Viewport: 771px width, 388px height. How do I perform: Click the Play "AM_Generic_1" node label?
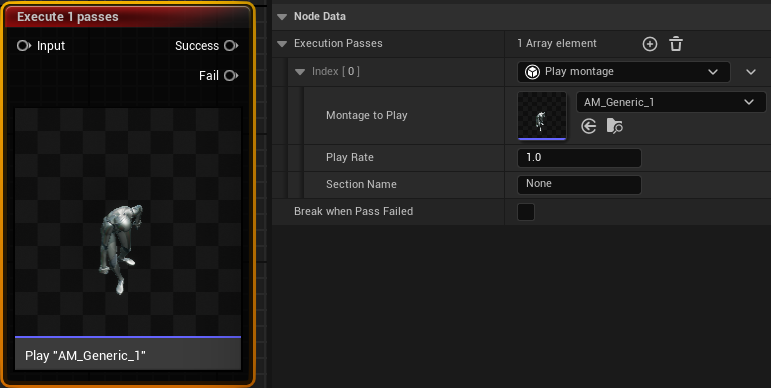[86, 355]
